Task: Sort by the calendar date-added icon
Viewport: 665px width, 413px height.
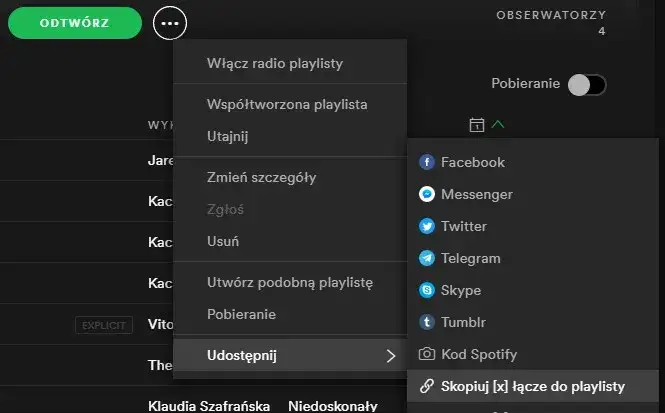Action: 477,125
